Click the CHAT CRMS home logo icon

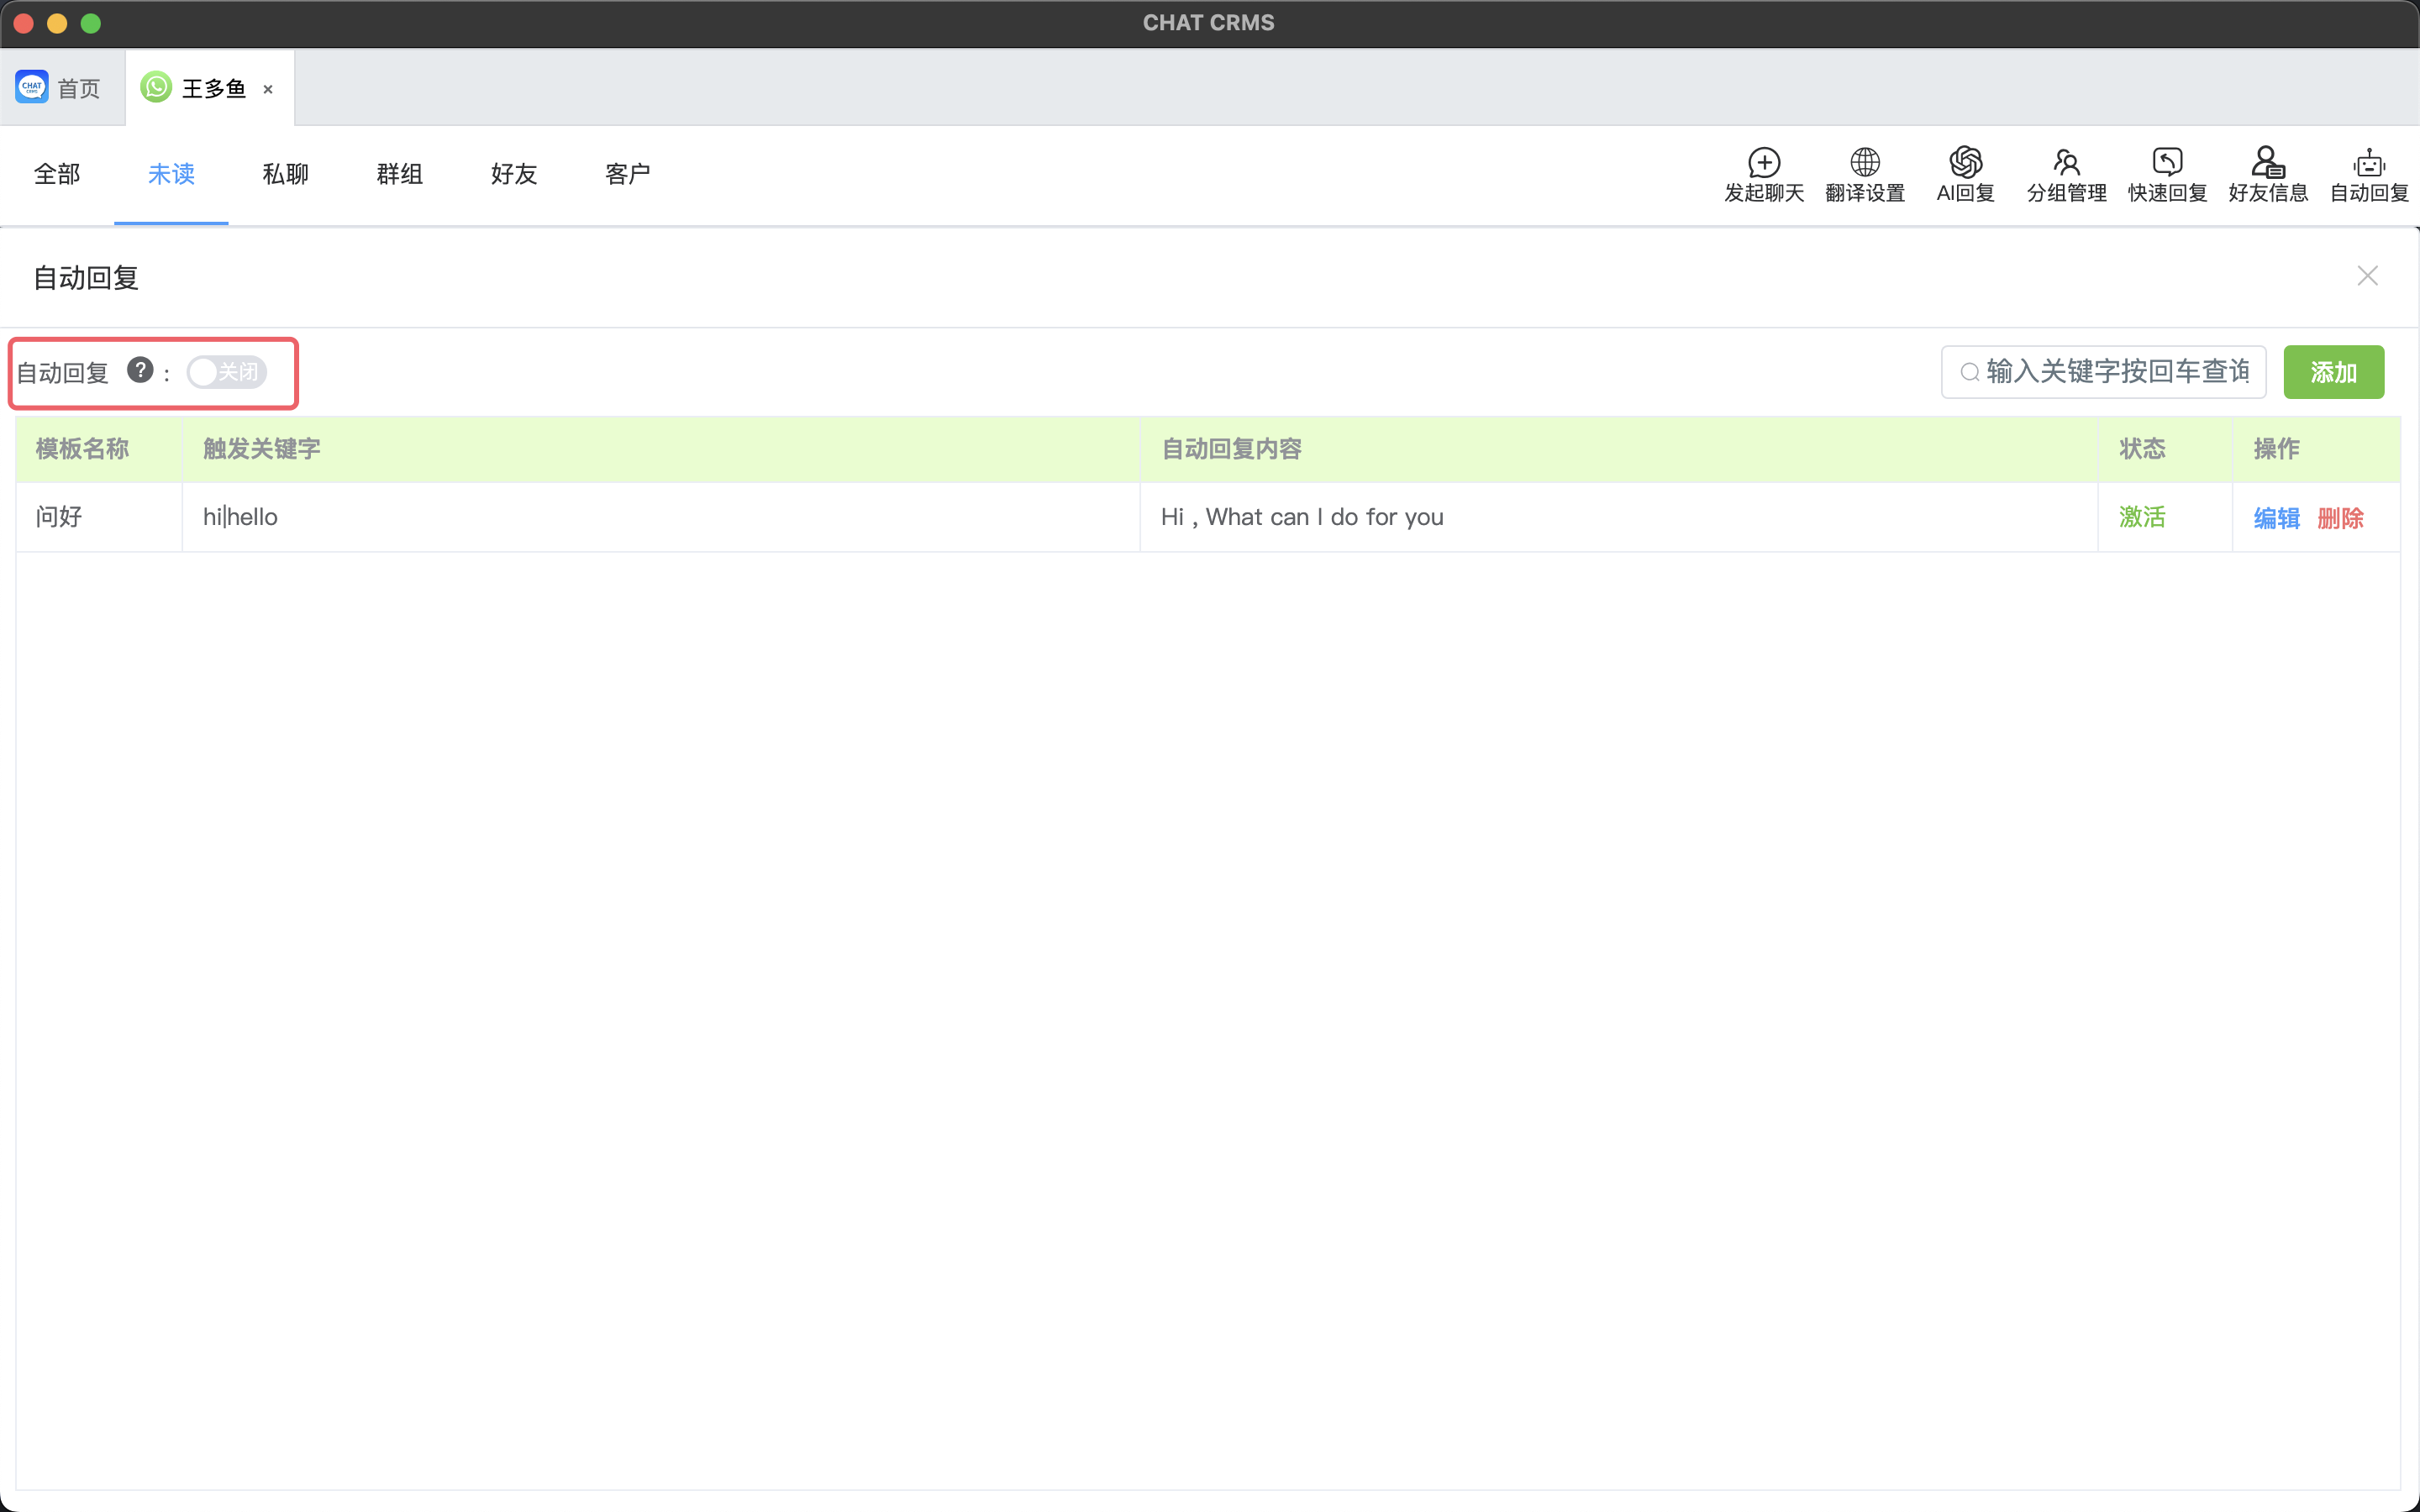point(32,87)
